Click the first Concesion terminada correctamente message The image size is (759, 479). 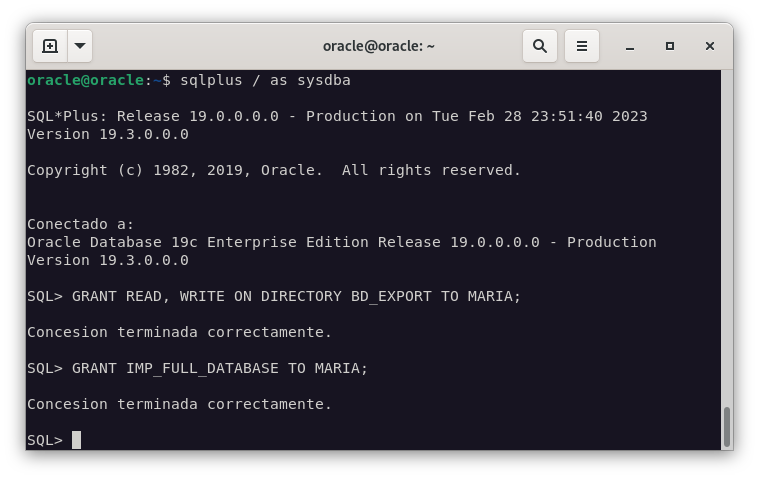(179, 332)
